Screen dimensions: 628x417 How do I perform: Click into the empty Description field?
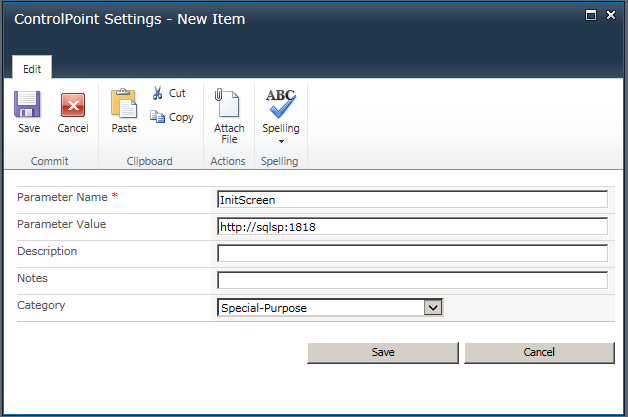pos(412,254)
